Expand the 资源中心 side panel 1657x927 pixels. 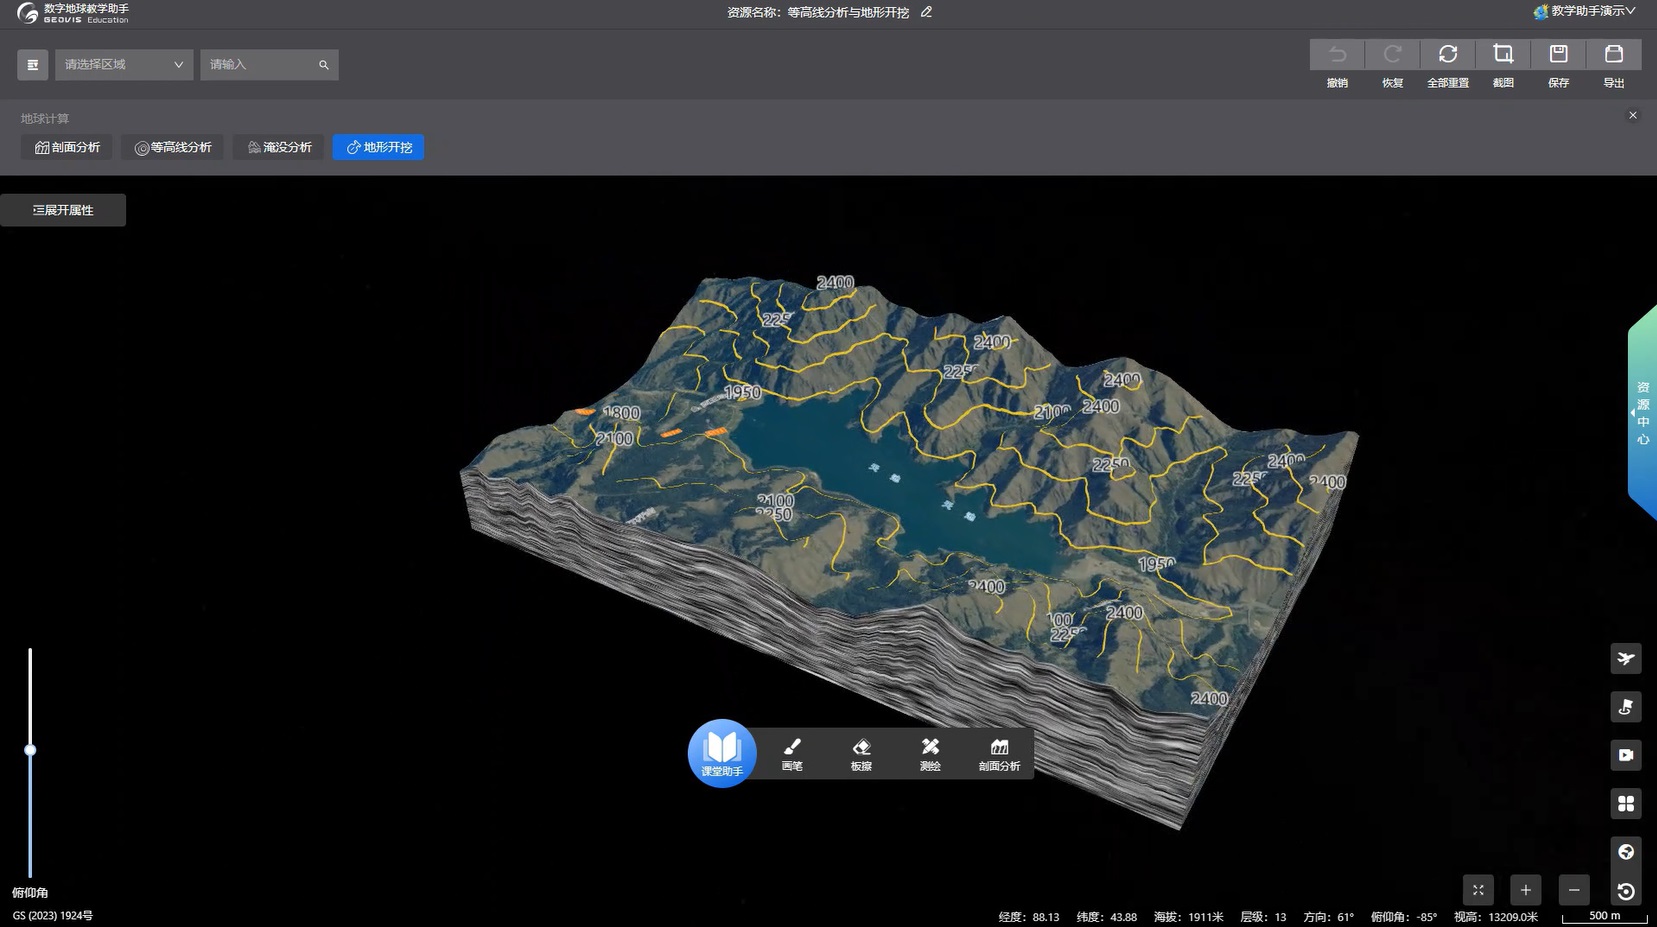(1642, 413)
